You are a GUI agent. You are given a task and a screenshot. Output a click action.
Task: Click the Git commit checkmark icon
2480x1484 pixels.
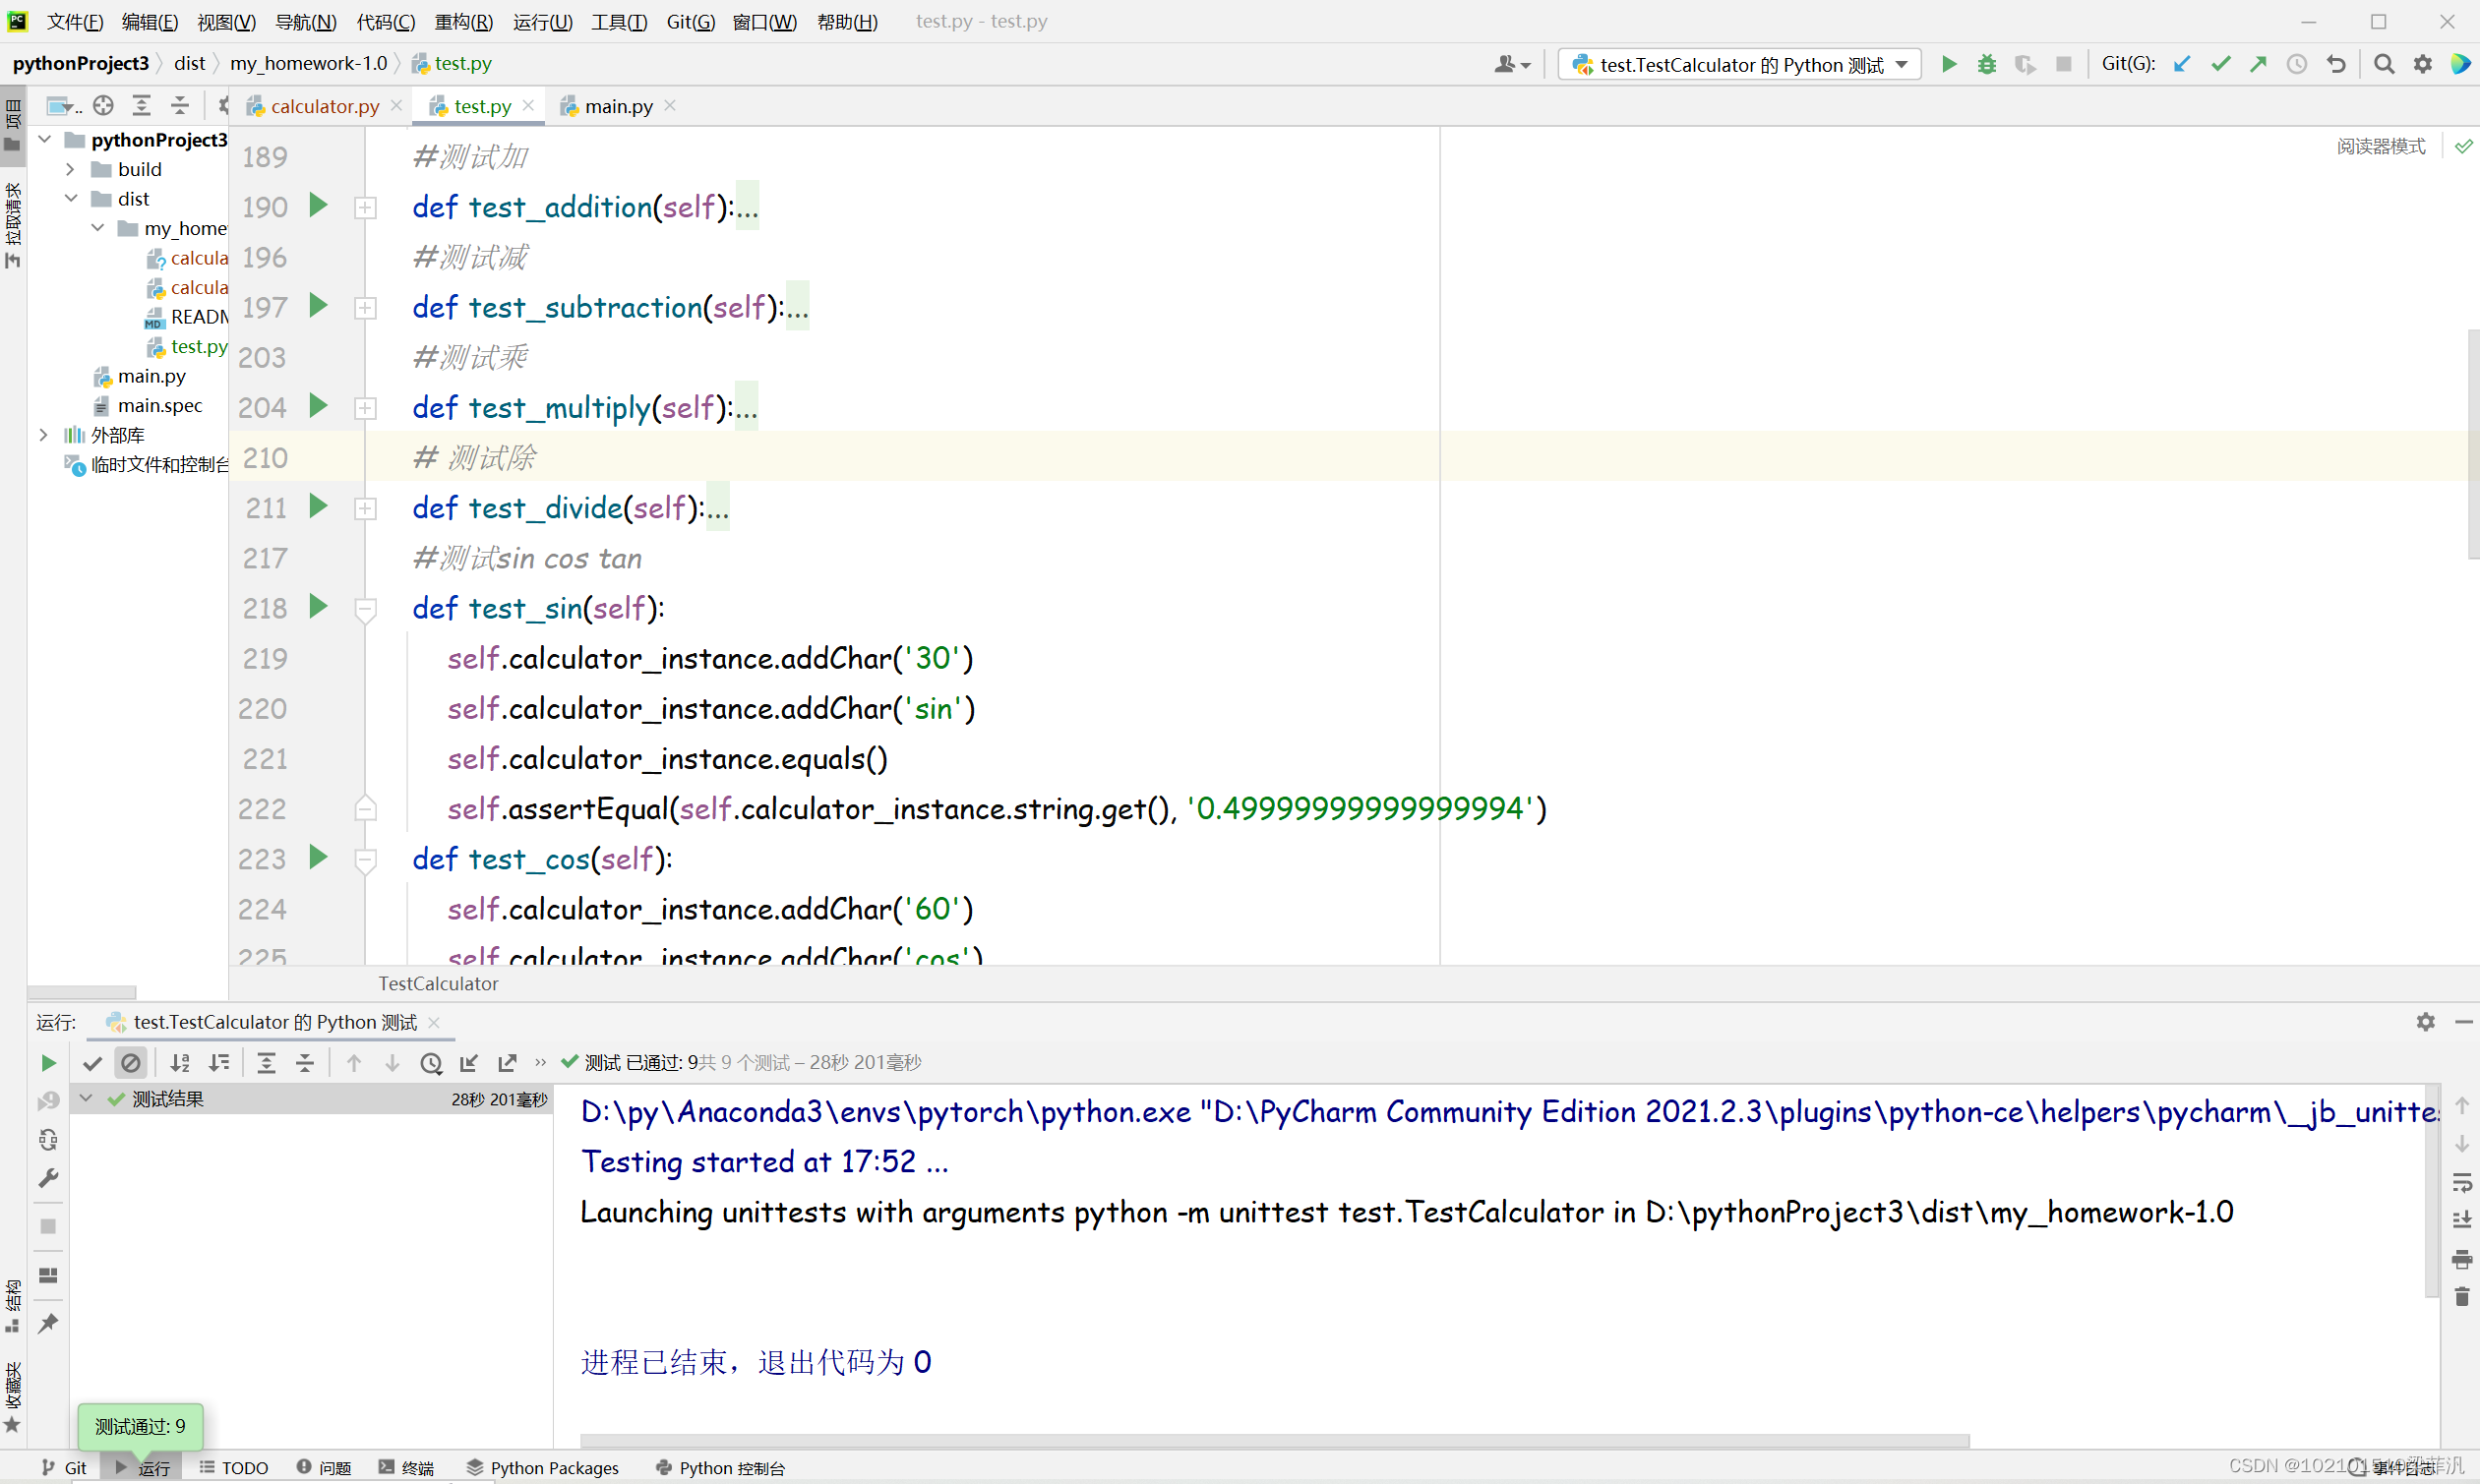coord(2220,64)
